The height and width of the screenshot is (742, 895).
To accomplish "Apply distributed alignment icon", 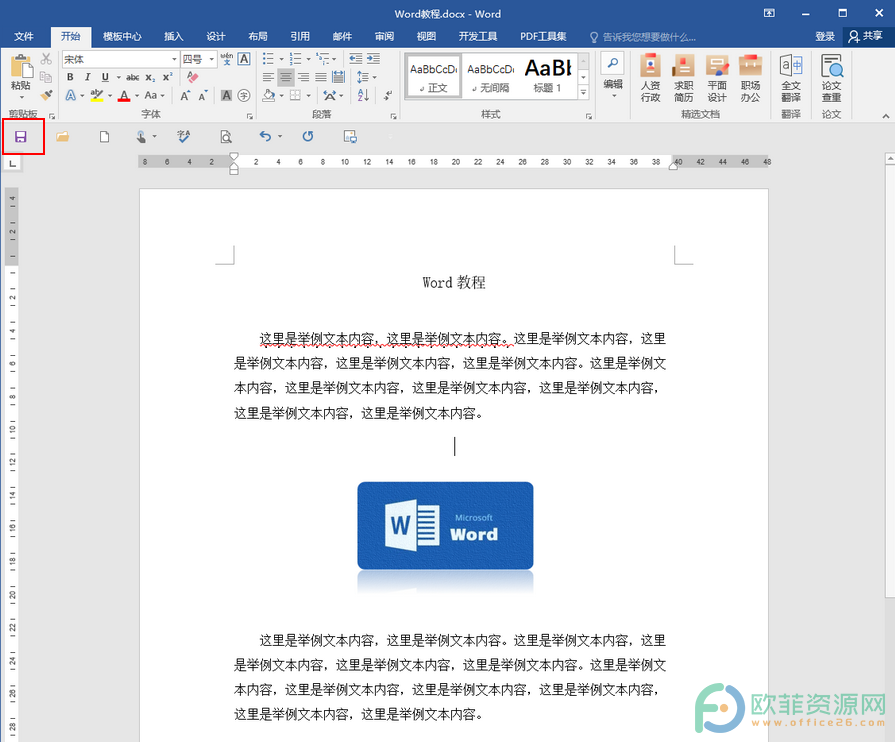I will point(338,77).
